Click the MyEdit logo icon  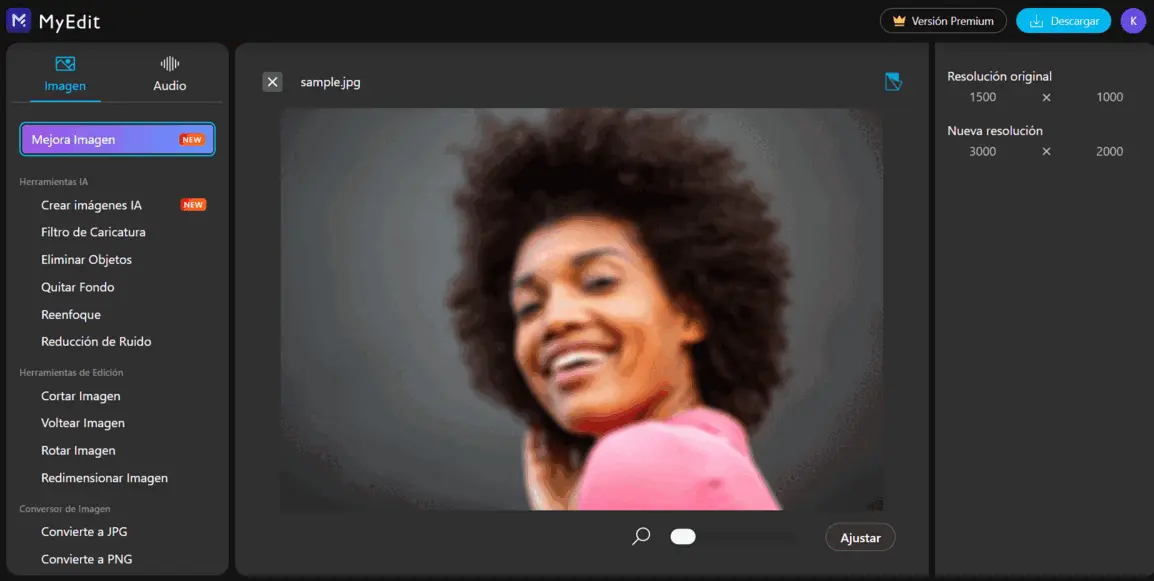pyautogui.click(x=18, y=21)
